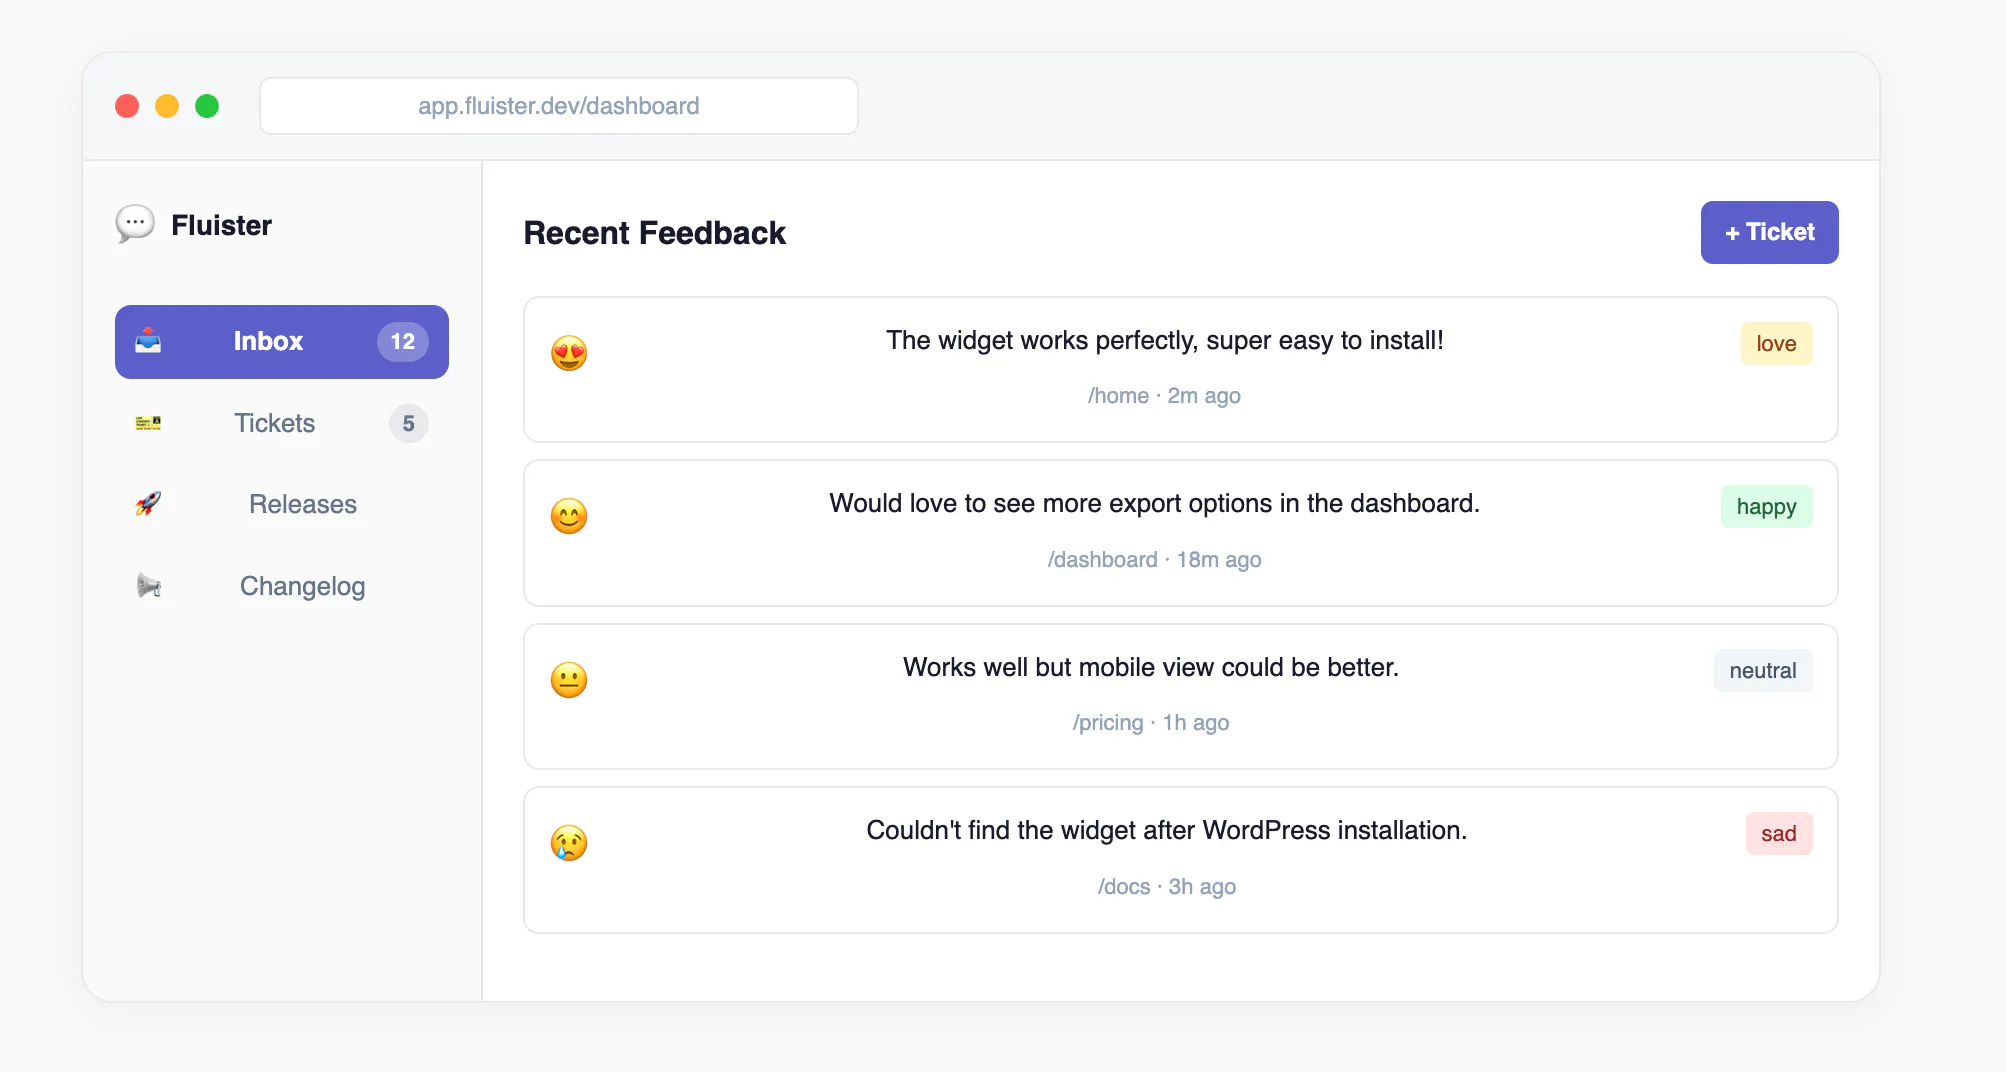
Task: Click the heart-eyes emoji on first feedback
Action: click(569, 353)
